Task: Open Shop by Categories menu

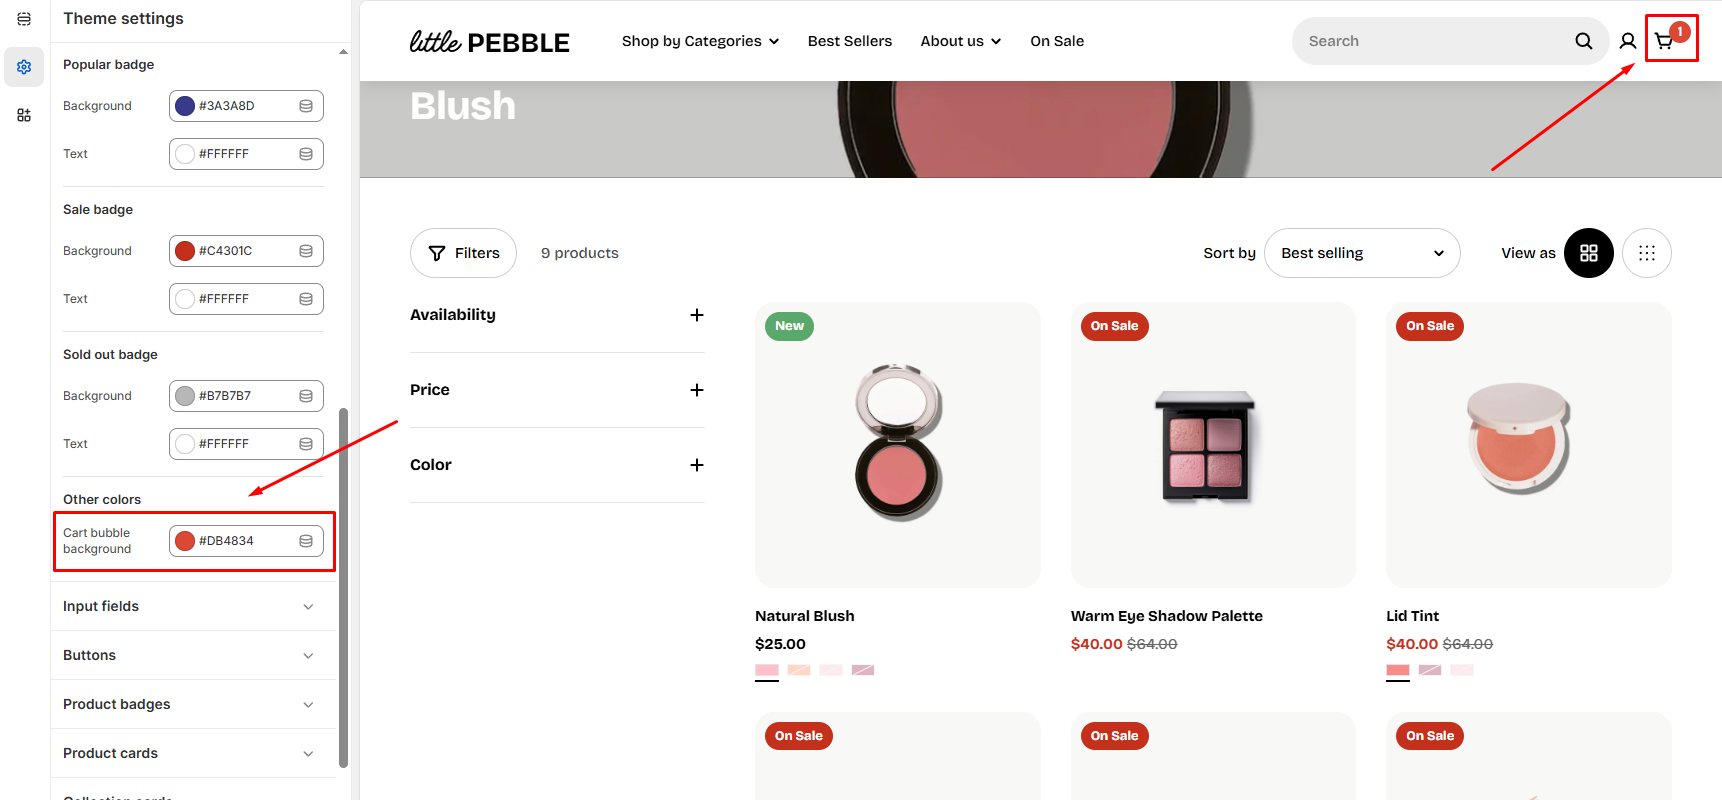Action: point(700,41)
